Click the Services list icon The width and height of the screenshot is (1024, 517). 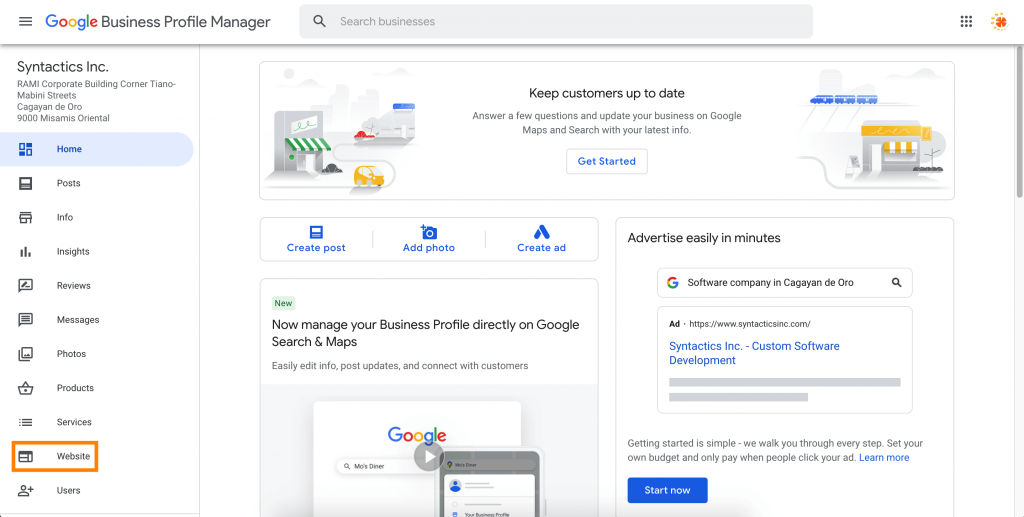25,422
